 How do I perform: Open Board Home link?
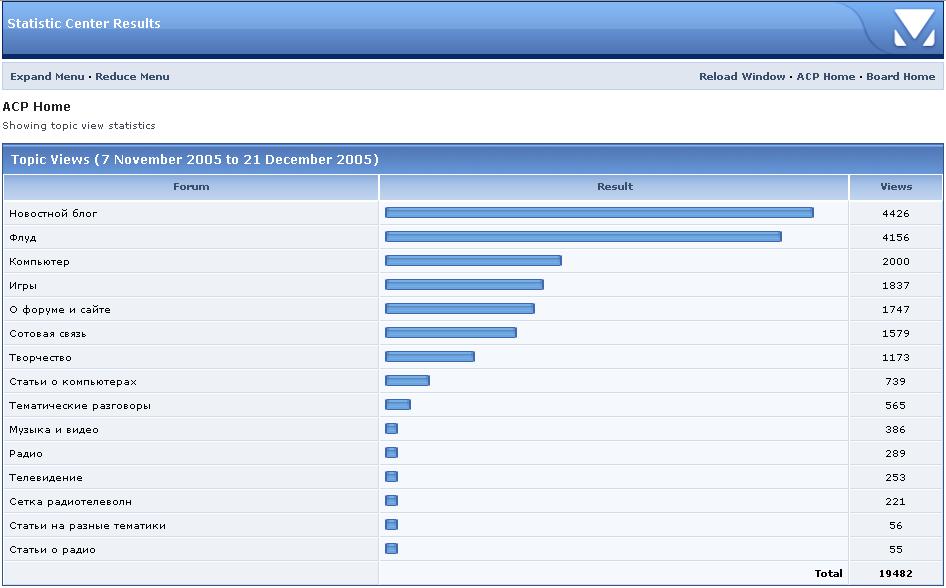pyautogui.click(x=900, y=77)
